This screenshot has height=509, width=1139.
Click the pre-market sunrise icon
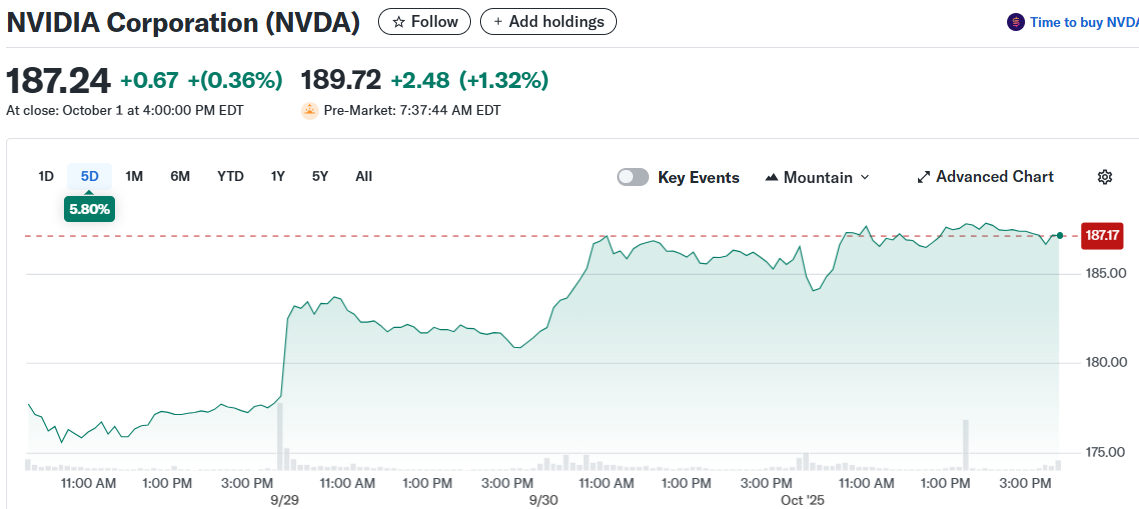pyautogui.click(x=309, y=111)
